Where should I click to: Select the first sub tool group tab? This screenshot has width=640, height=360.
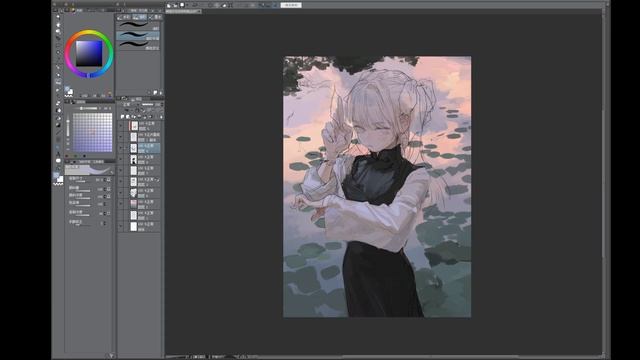(x=123, y=17)
